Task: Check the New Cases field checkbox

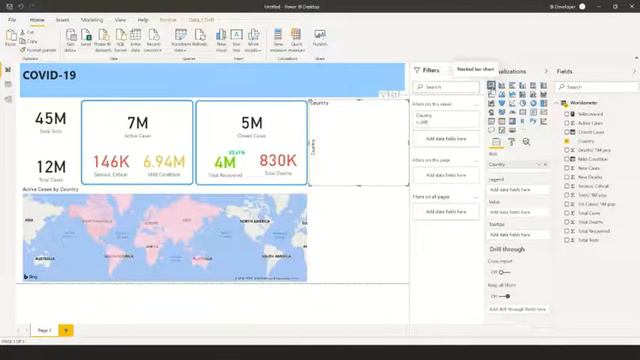Action: (x=567, y=168)
